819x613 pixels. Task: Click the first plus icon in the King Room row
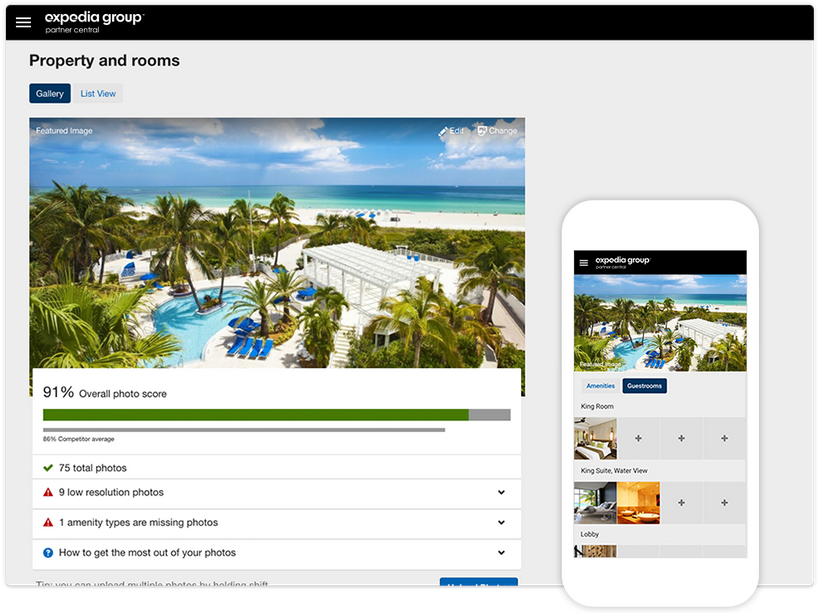(x=638, y=439)
